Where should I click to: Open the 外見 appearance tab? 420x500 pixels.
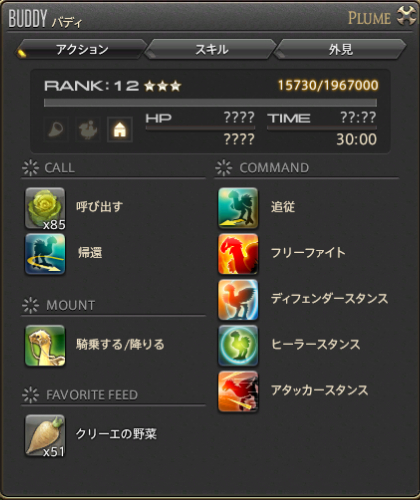[x=341, y=49]
